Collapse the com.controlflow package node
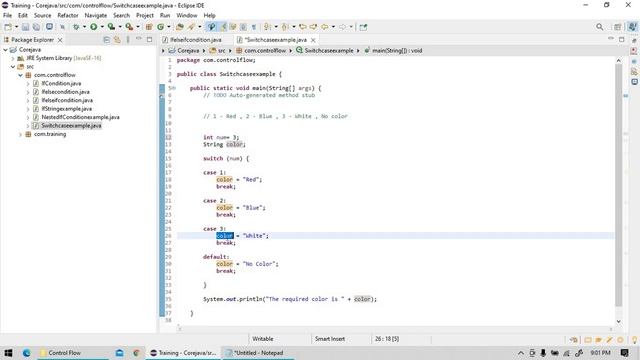The image size is (640, 360). pyautogui.click(x=20, y=75)
